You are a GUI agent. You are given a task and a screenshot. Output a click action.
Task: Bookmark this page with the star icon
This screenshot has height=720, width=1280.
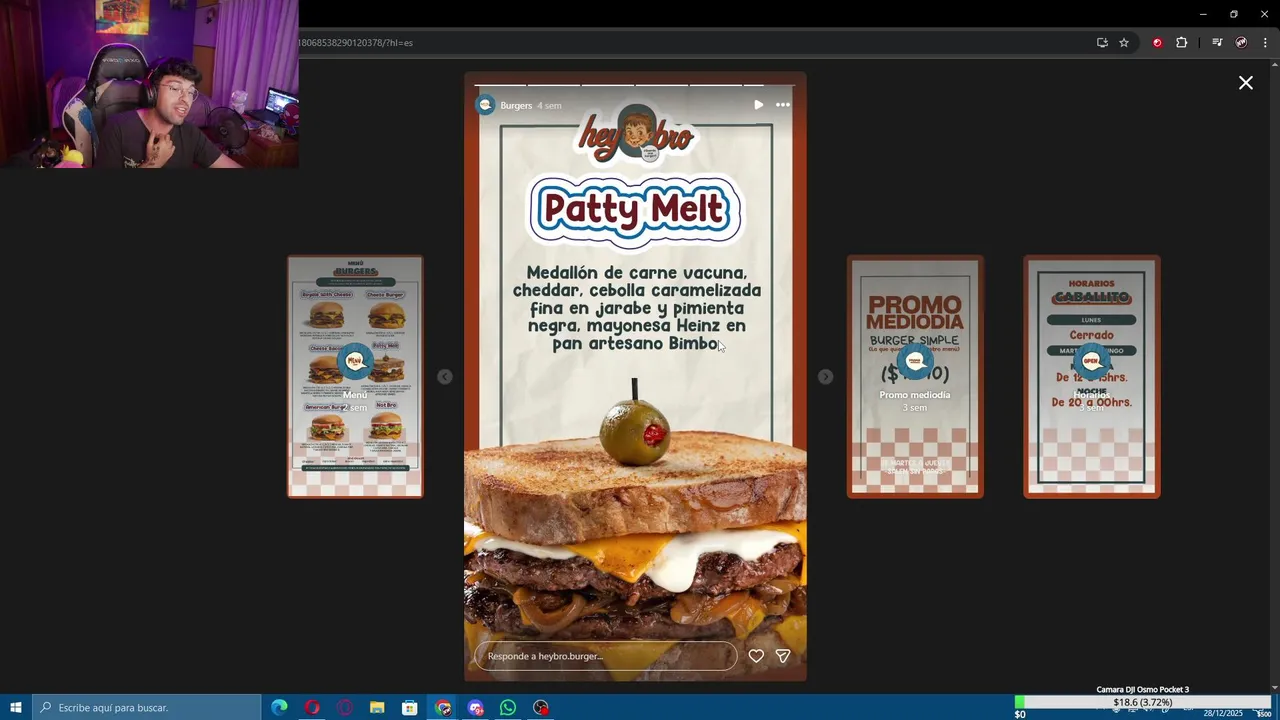(x=1124, y=43)
